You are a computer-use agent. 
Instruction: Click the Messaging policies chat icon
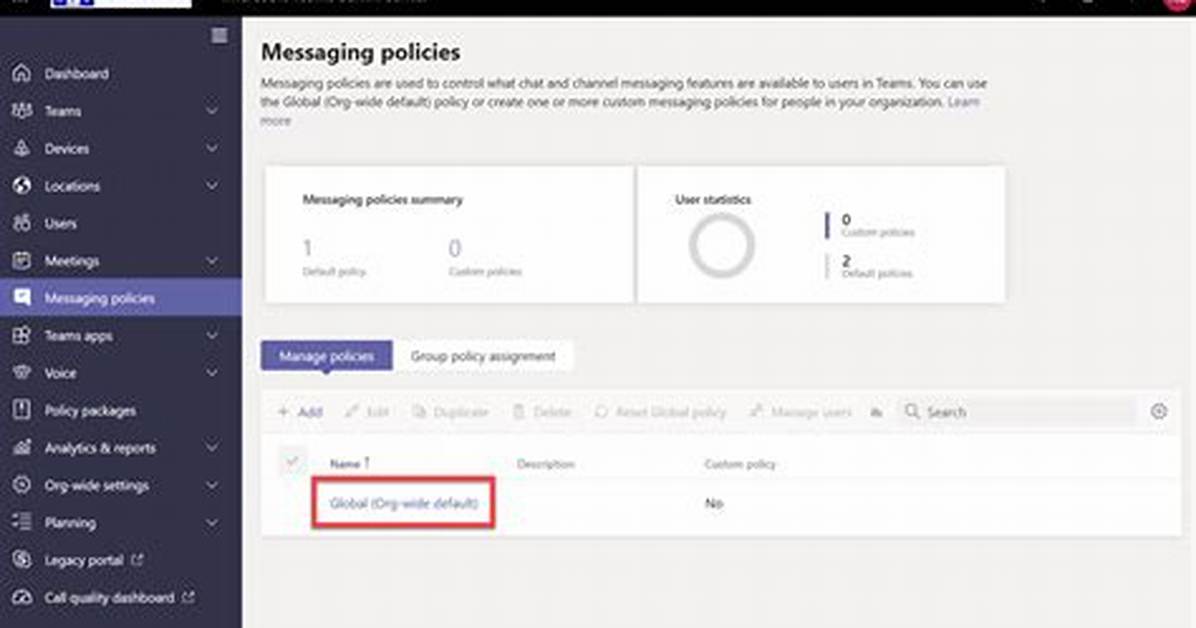21,298
